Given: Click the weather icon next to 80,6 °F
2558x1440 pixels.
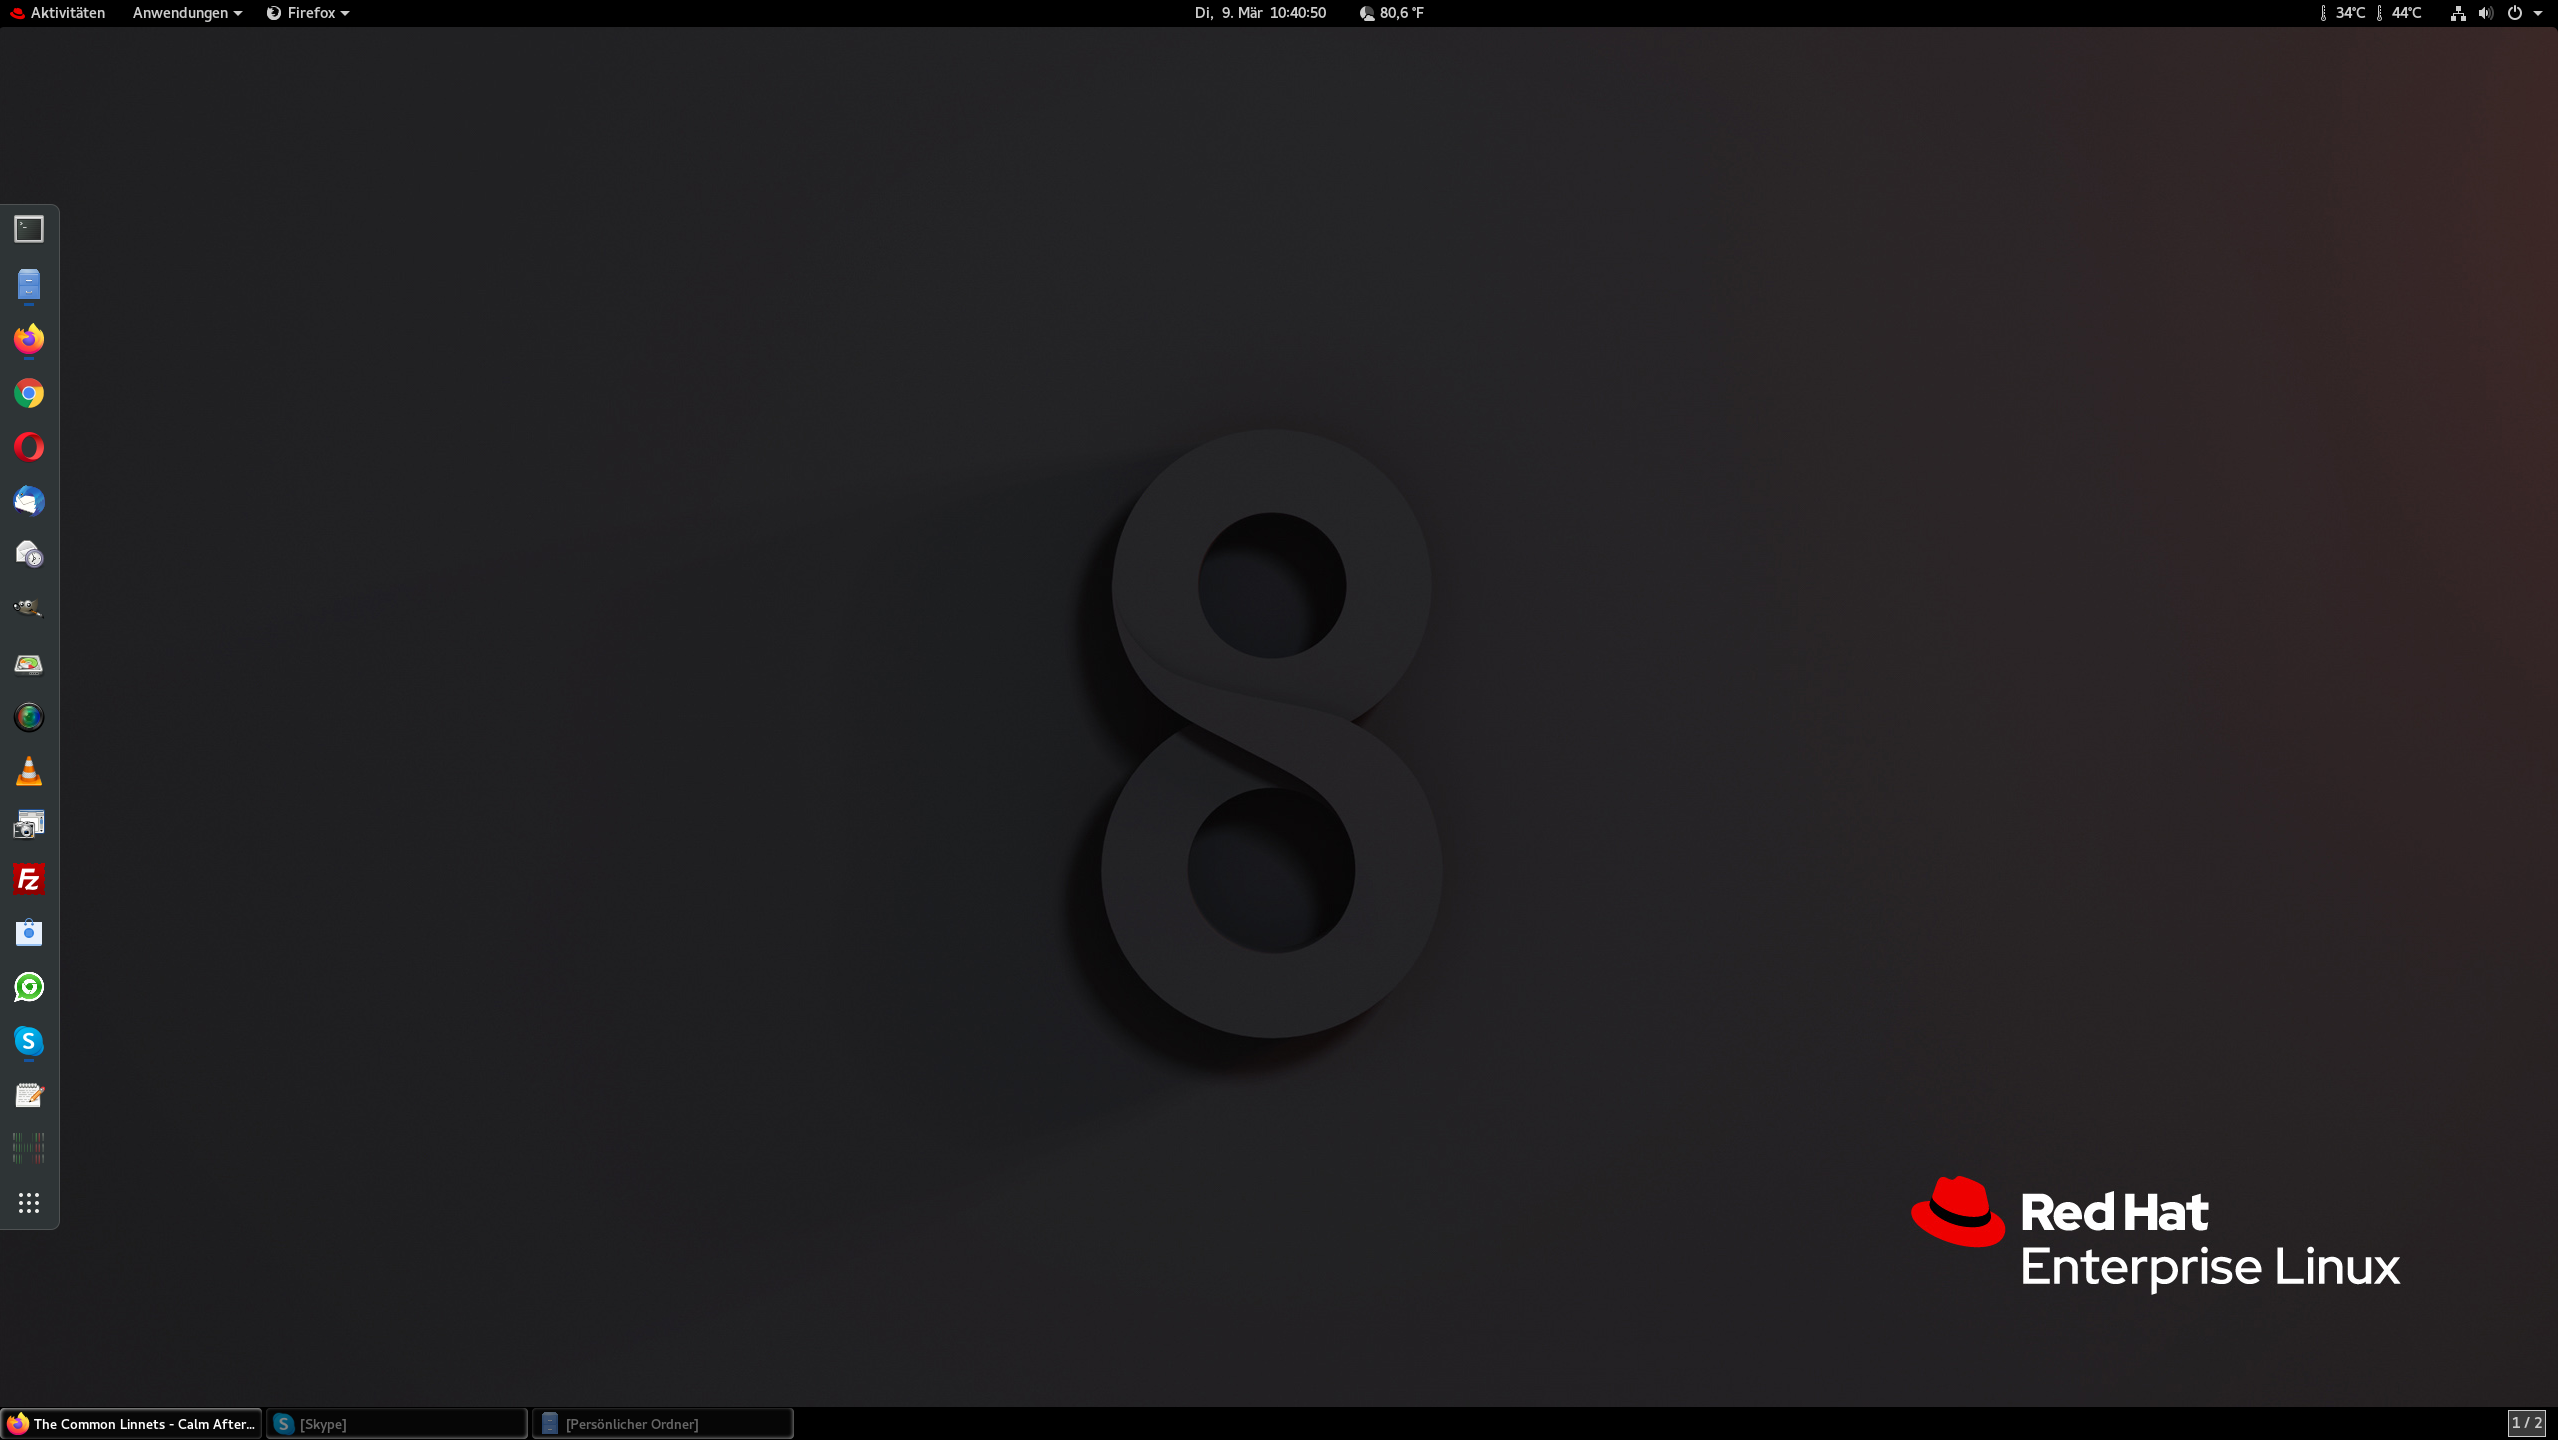Looking at the screenshot, I should (1367, 13).
